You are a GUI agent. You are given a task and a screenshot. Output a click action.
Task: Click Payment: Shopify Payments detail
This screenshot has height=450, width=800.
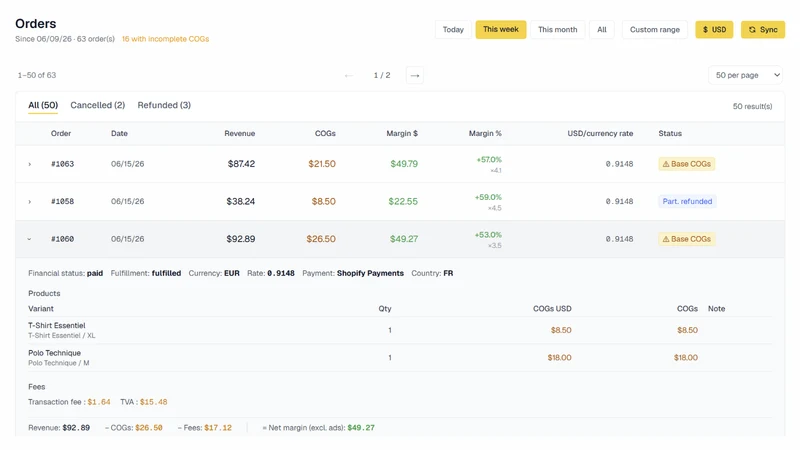[x=353, y=273]
